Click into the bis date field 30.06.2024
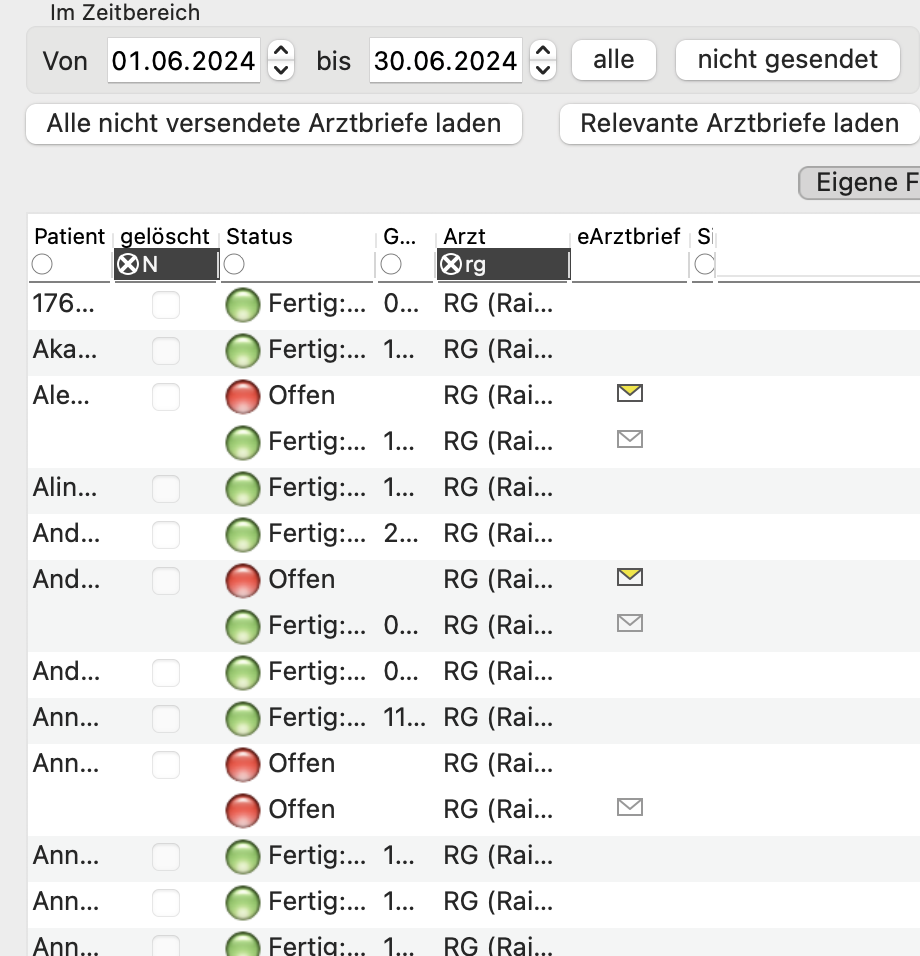The image size is (920, 956). [x=445, y=60]
